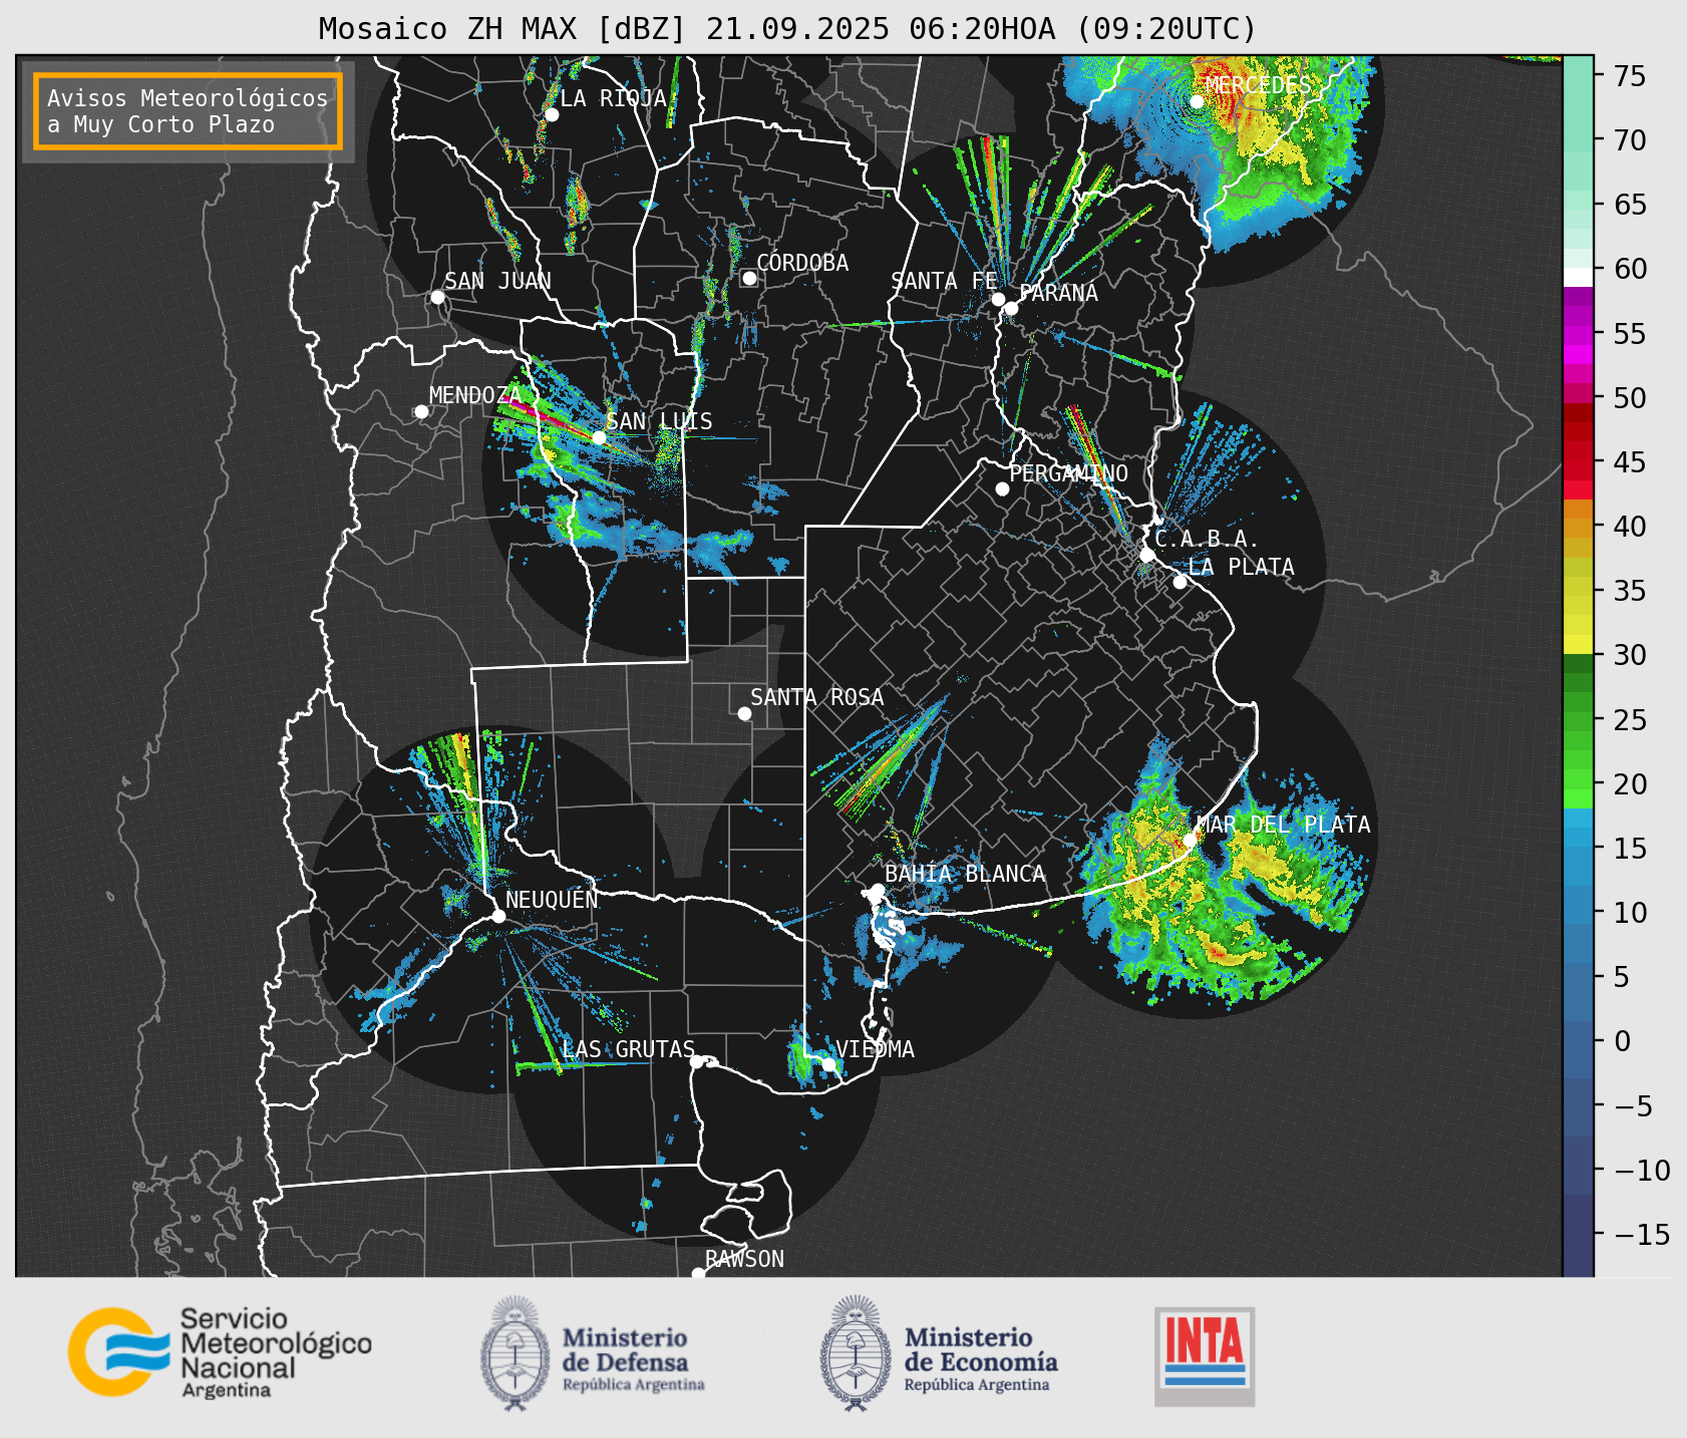Select the CÓRDOBA city label
Image resolution: width=1687 pixels, height=1438 pixels.
(803, 263)
